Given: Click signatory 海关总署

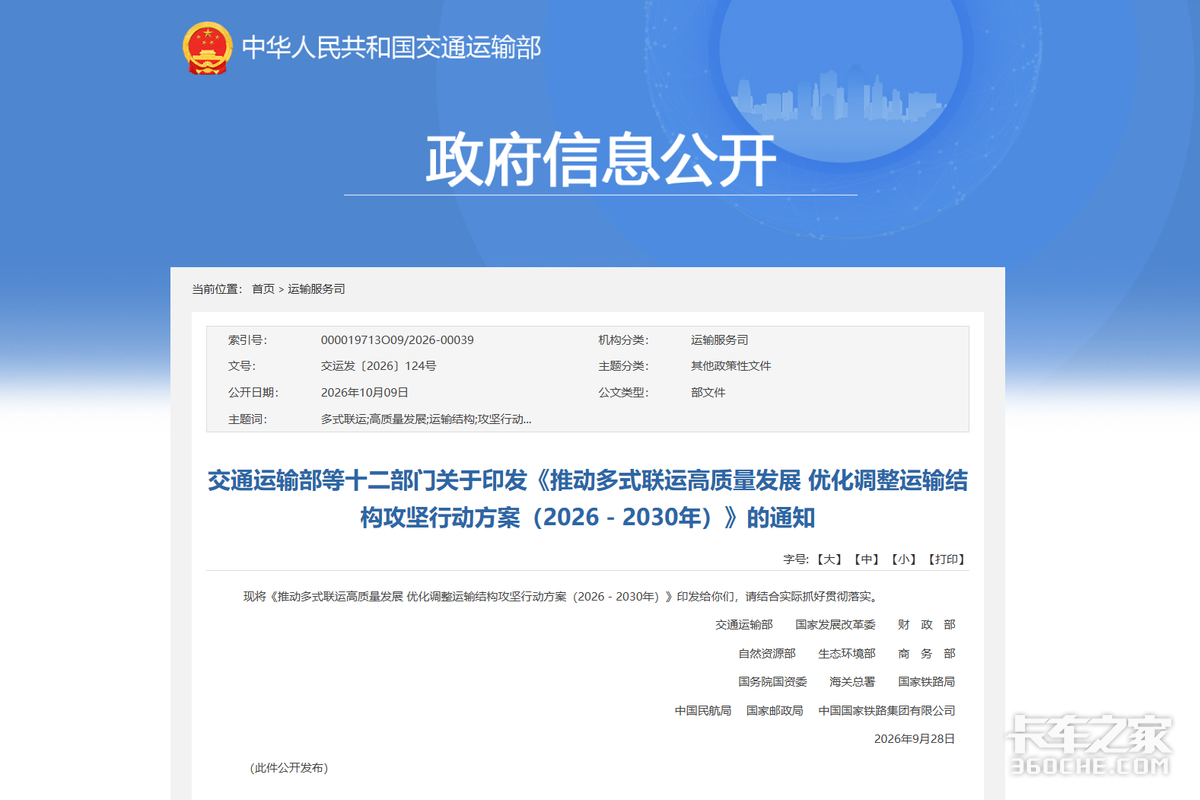Looking at the screenshot, I should (x=852, y=682).
